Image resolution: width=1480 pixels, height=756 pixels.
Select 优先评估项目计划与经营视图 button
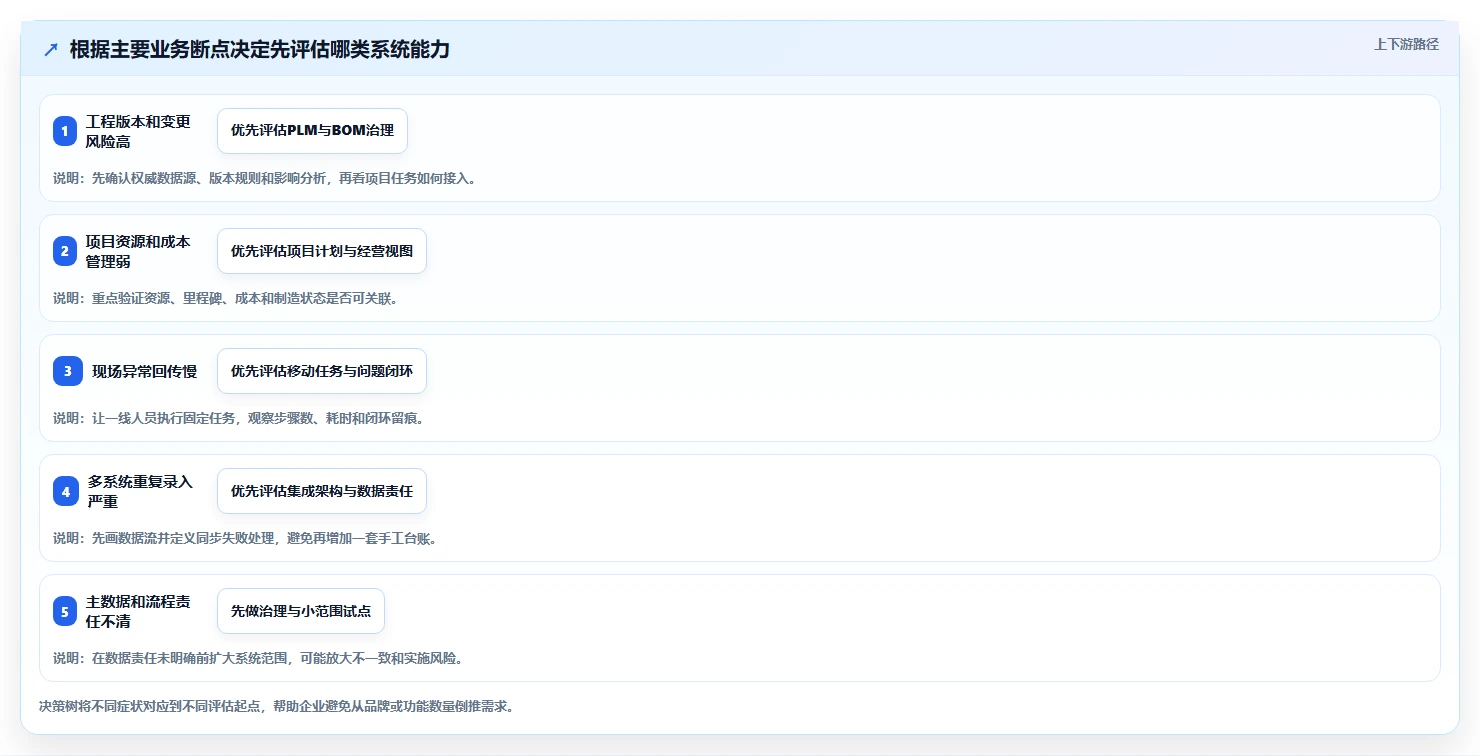[x=322, y=251]
